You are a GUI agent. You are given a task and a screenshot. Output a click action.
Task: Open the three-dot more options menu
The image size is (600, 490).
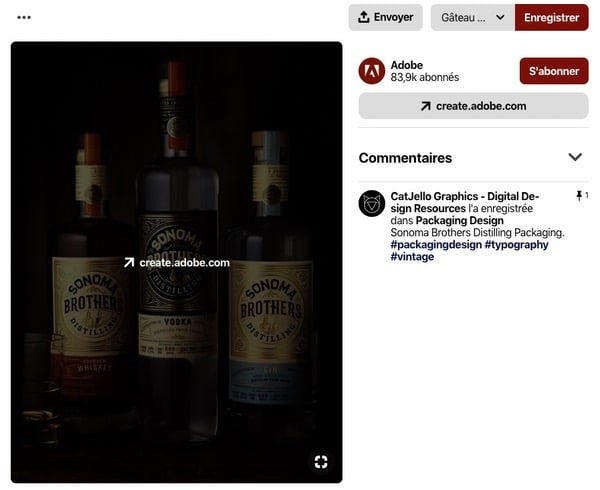coord(24,18)
